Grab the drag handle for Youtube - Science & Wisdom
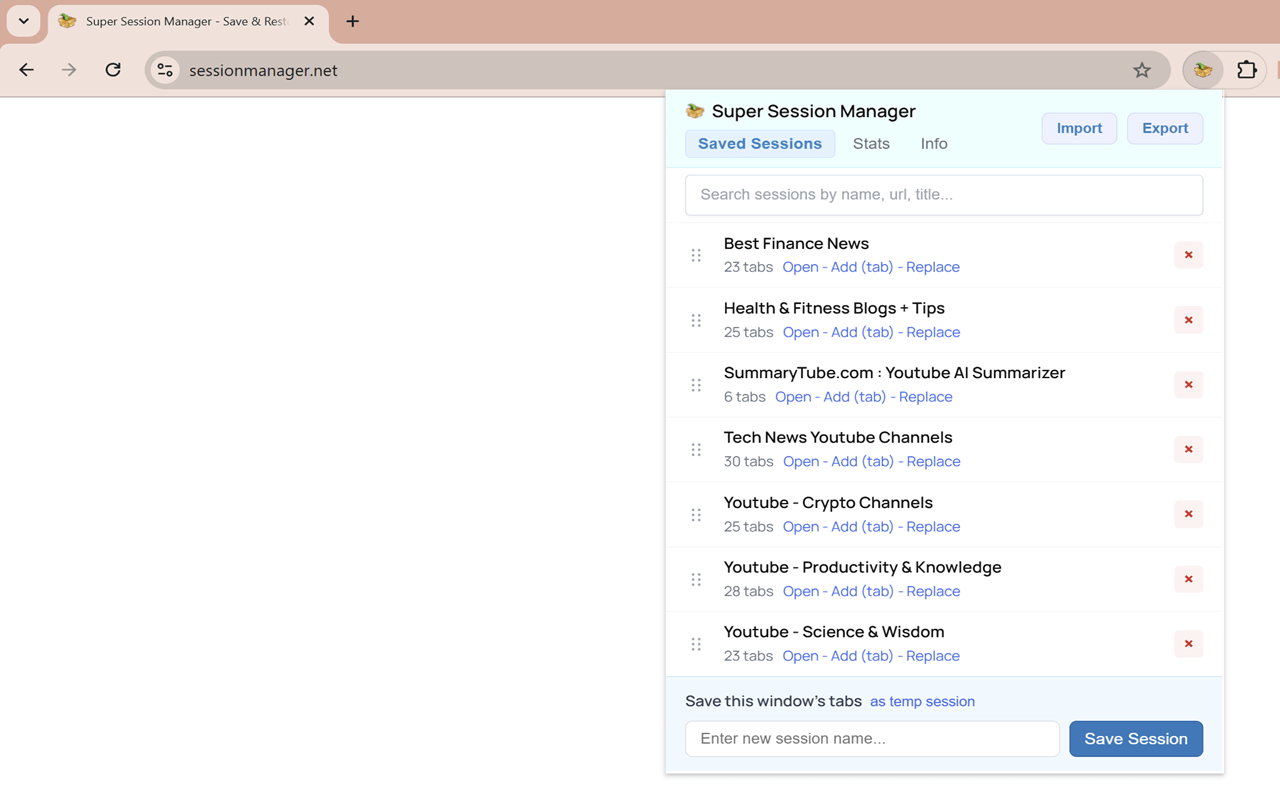Viewport: 1280px width, 800px height. point(696,644)
